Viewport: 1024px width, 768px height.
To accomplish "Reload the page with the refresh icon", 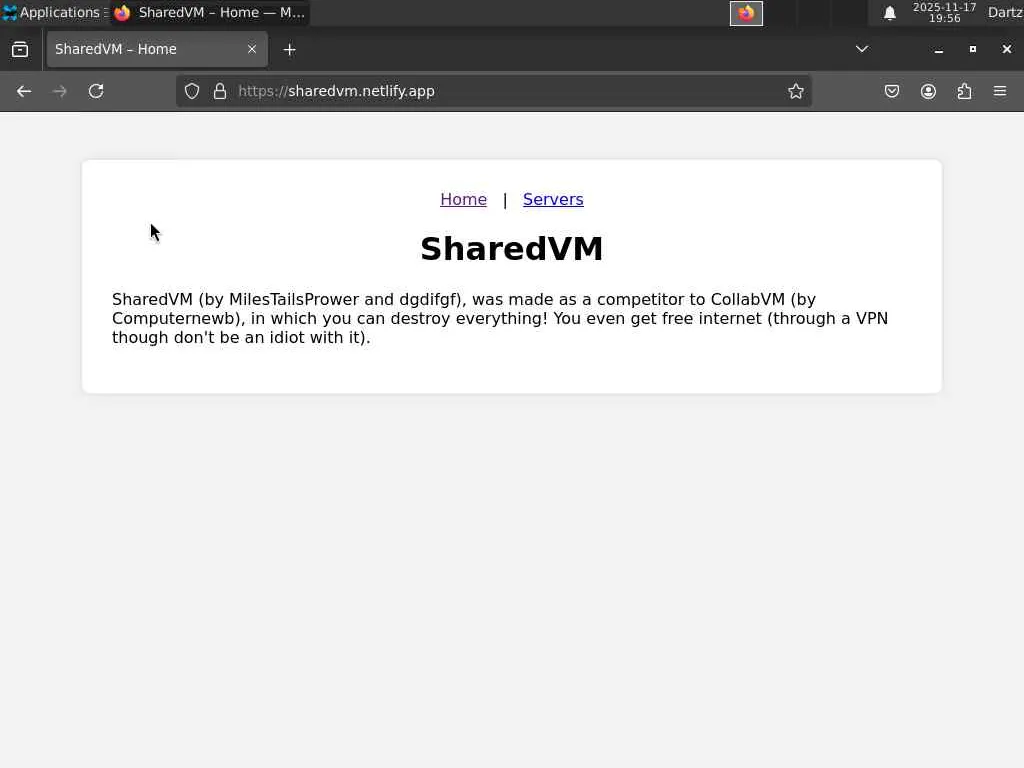I will coord(96,91).
